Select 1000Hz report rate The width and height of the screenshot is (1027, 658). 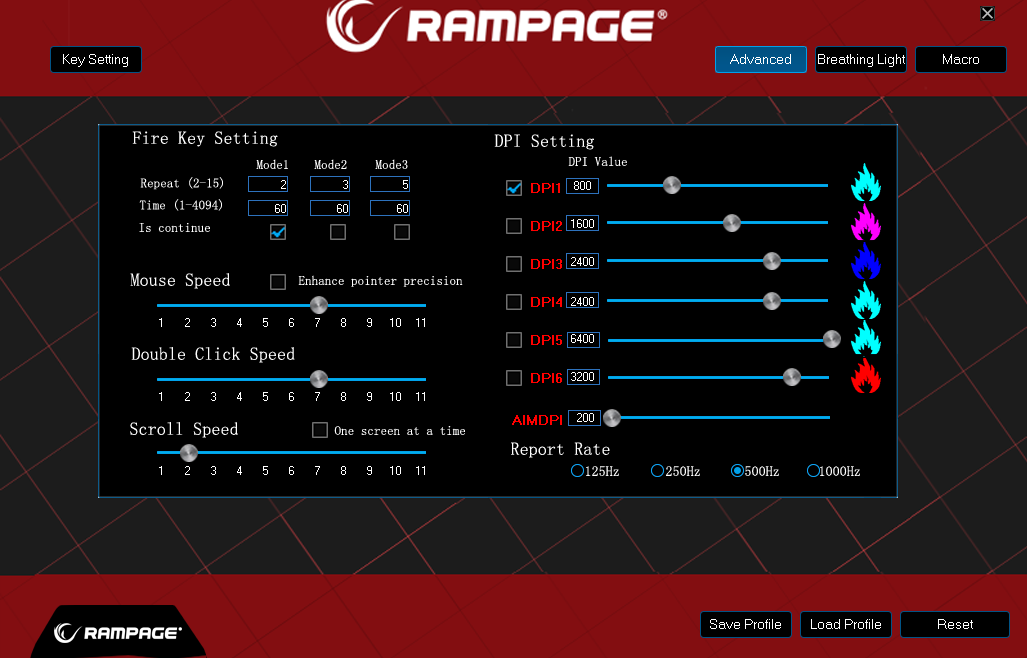[813, 471]
